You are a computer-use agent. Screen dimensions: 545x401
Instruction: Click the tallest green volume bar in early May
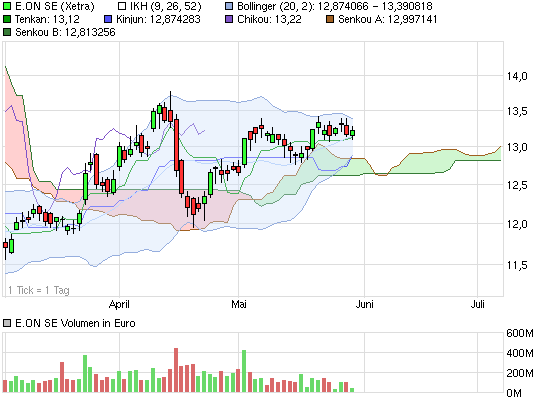point(244,371)
